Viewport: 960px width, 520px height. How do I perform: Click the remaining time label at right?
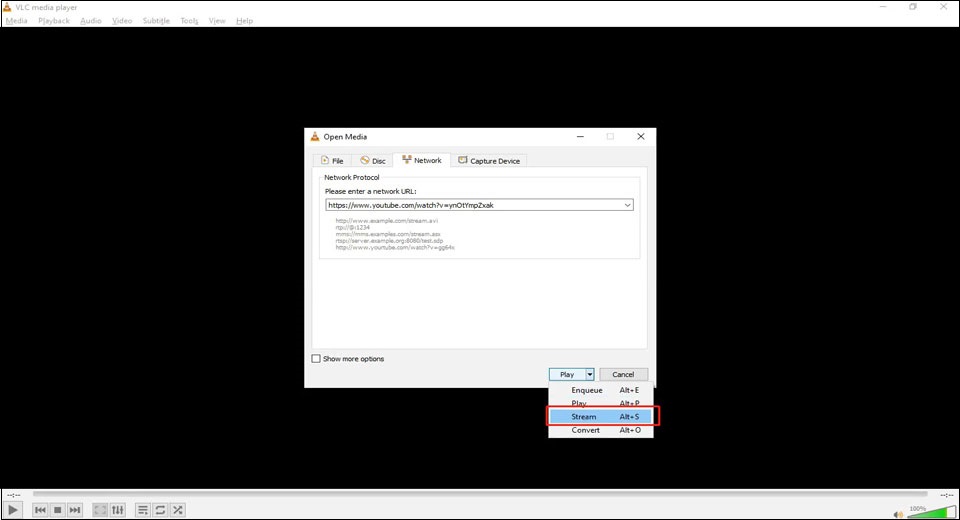pos(947,494)
